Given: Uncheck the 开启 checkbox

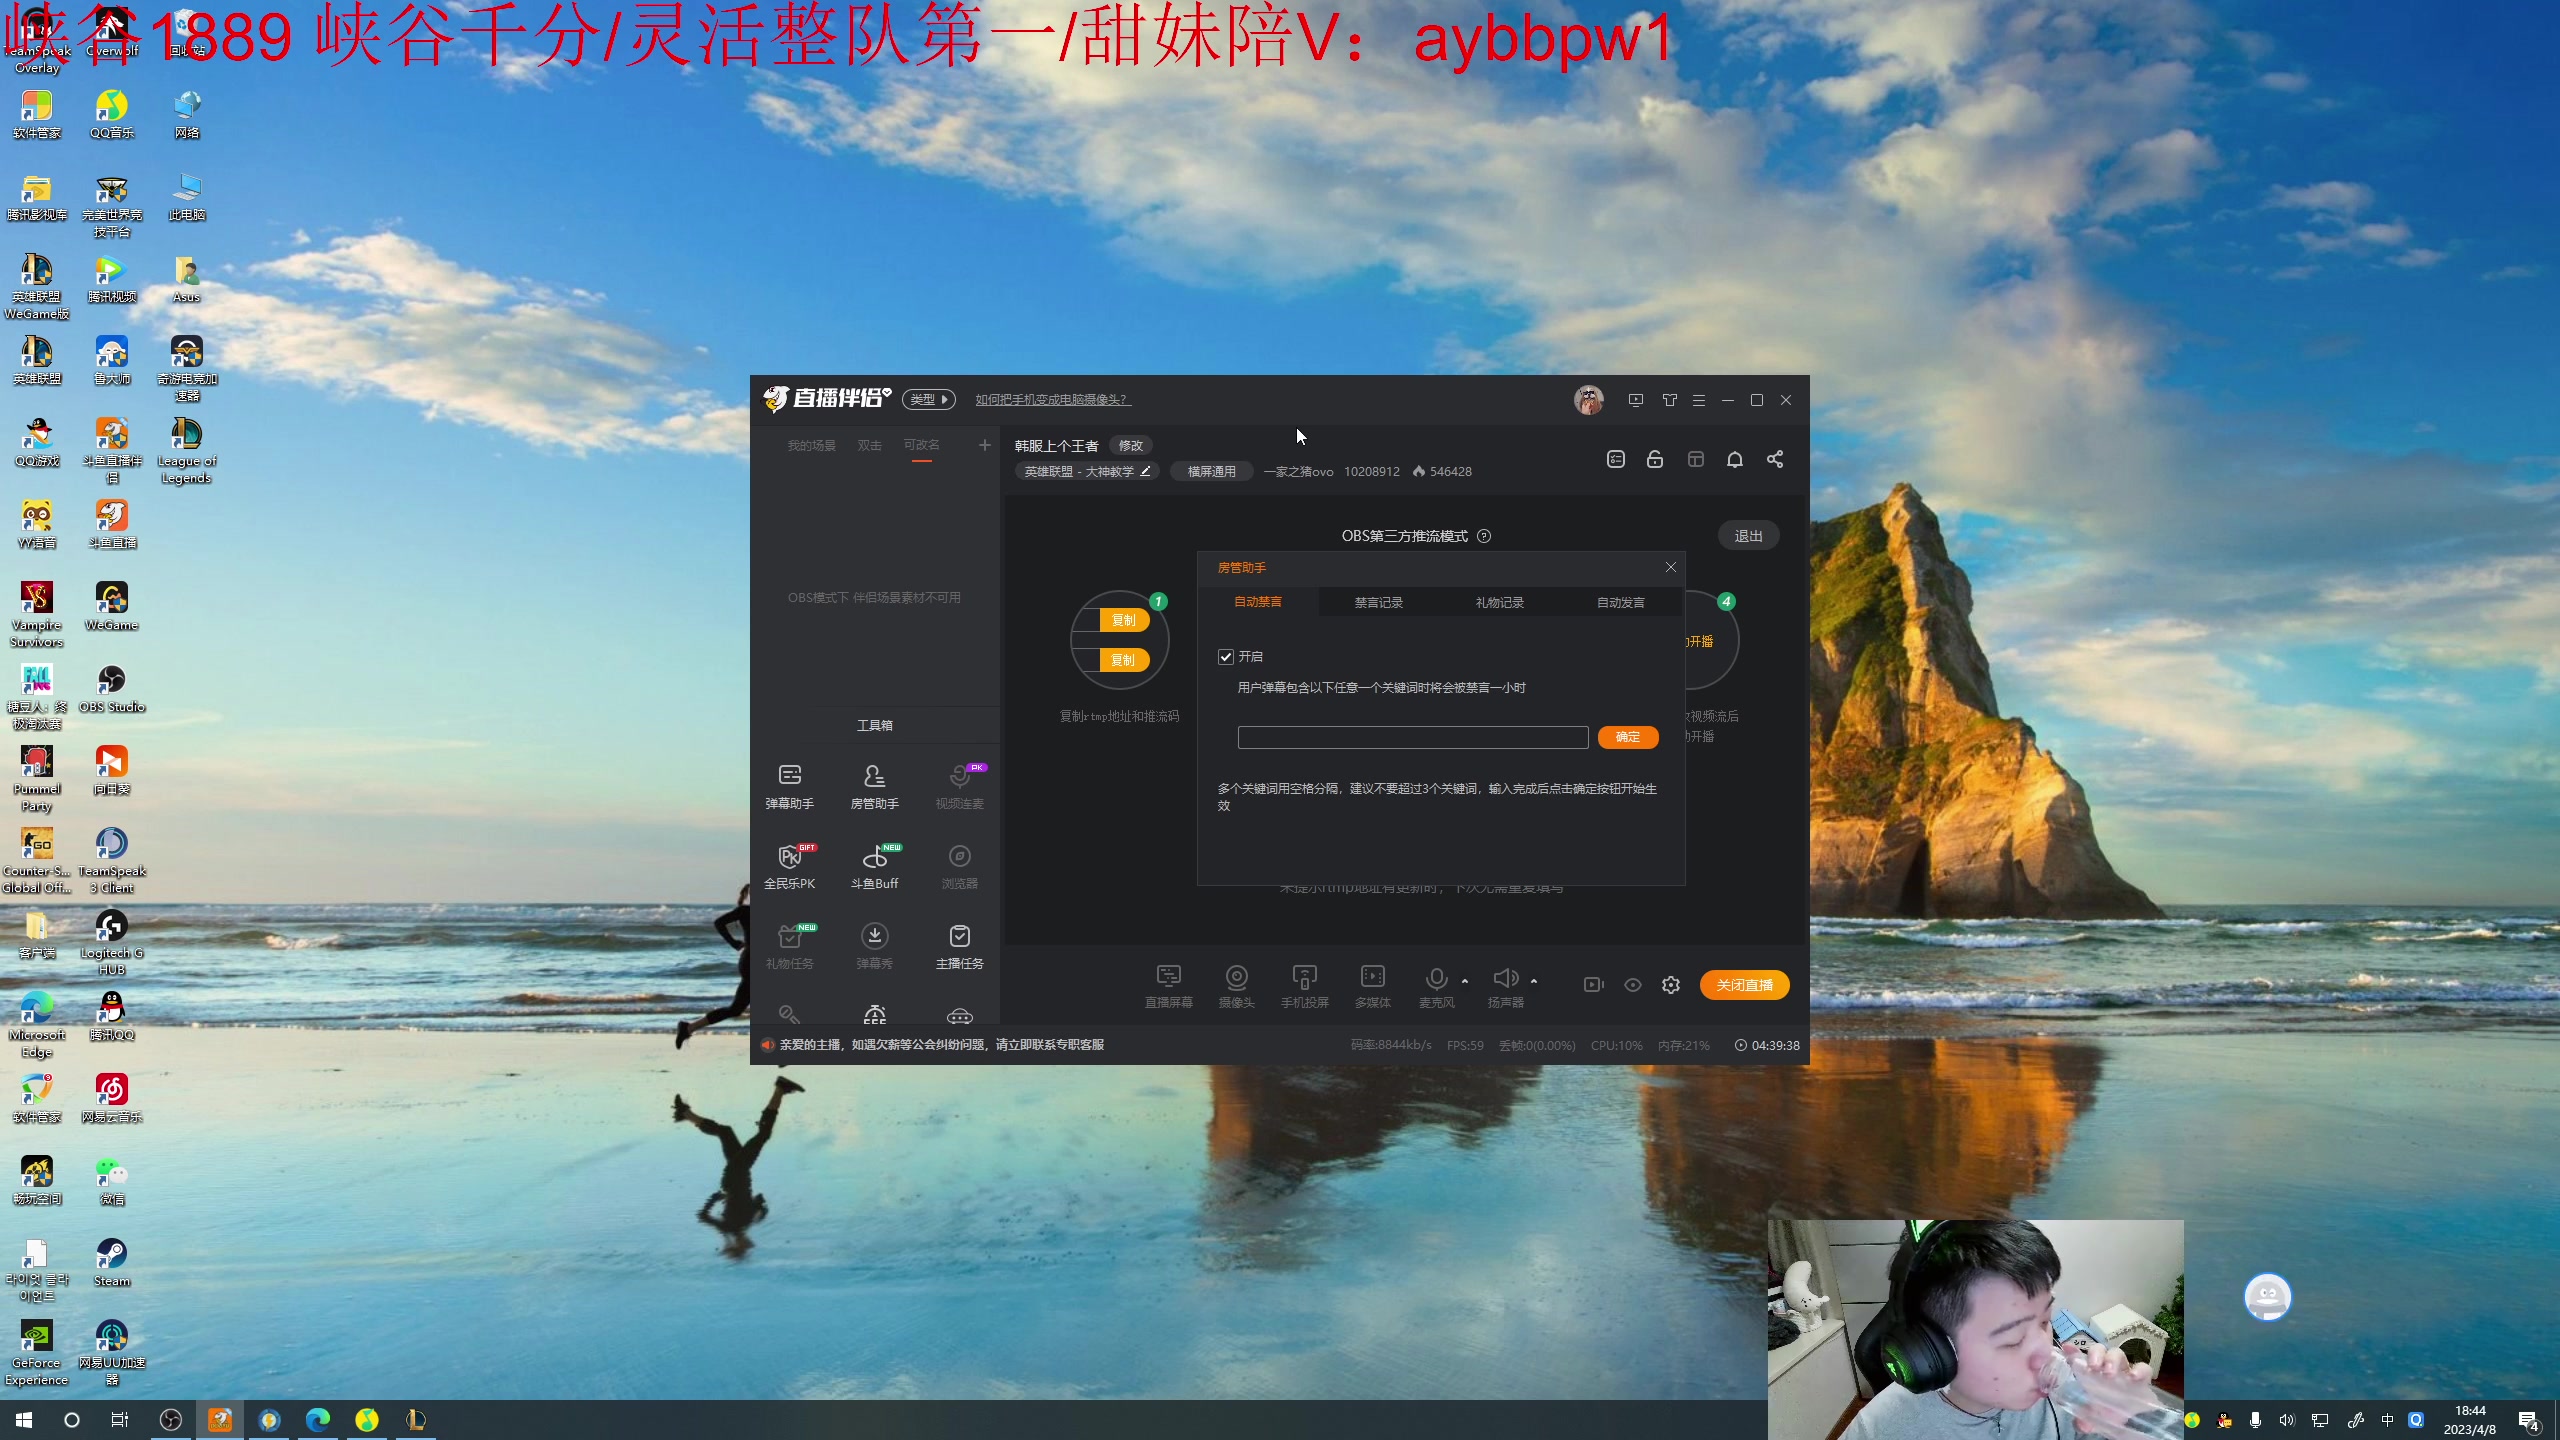Looking at the screenshot, I should [x=1226, y=657].
